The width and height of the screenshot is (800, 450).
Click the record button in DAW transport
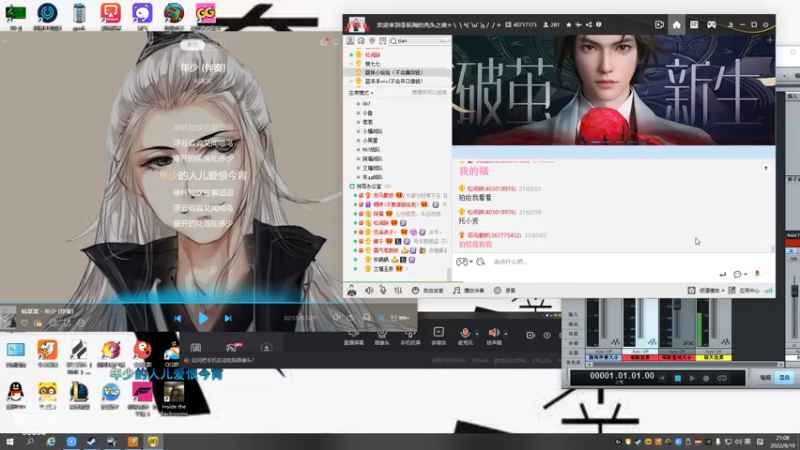706,378
